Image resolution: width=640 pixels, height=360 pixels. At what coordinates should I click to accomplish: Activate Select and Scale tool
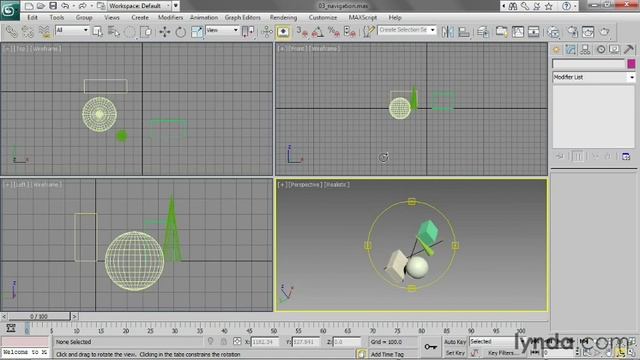[x=197, y=31]
